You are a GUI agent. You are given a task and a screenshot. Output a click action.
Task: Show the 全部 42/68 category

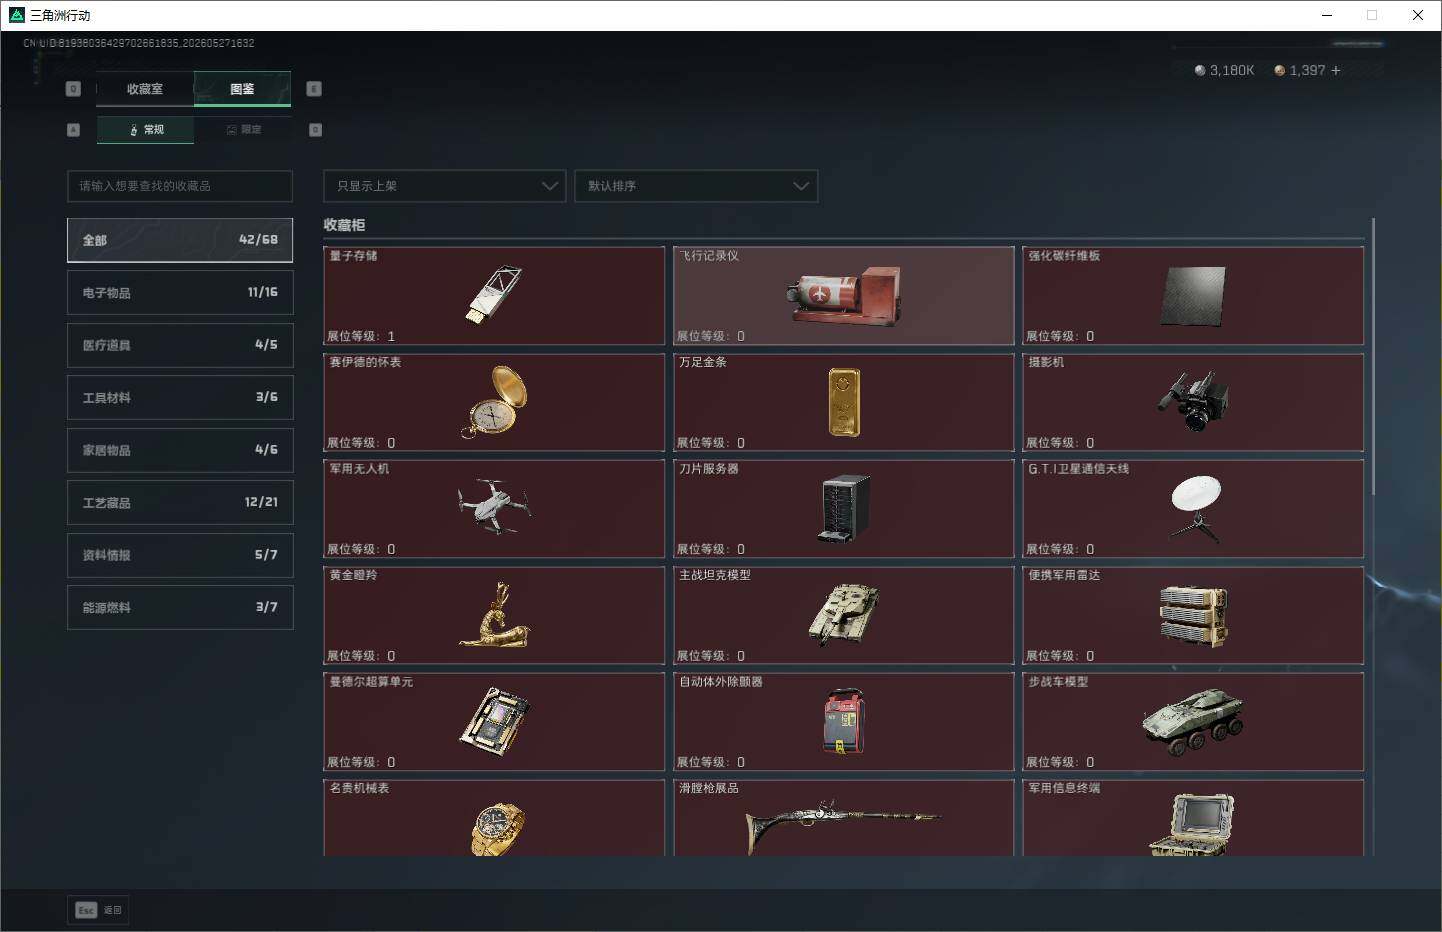180,240
